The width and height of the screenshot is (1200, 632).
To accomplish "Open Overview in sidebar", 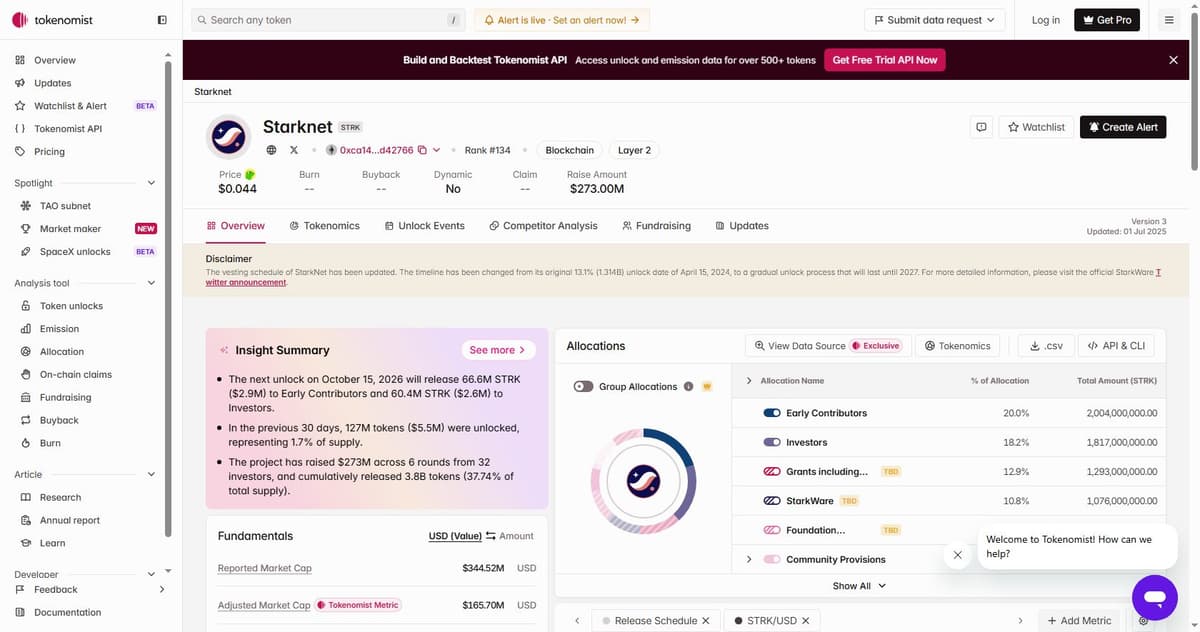I will [x=54, y=60].
